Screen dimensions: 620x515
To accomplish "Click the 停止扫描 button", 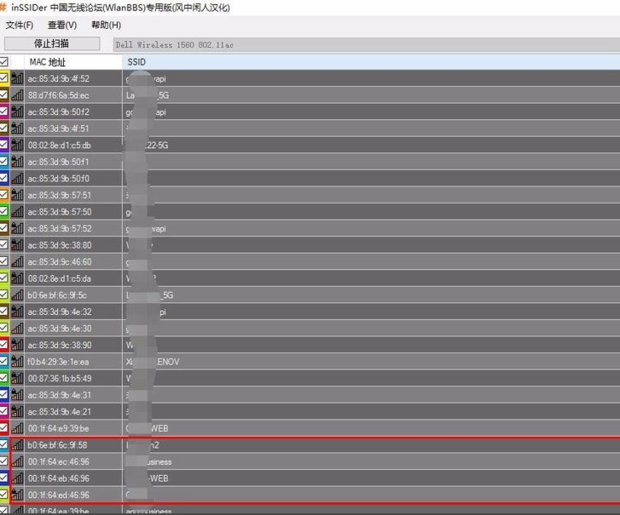I will pyautogui.click(x=52, y=44).
